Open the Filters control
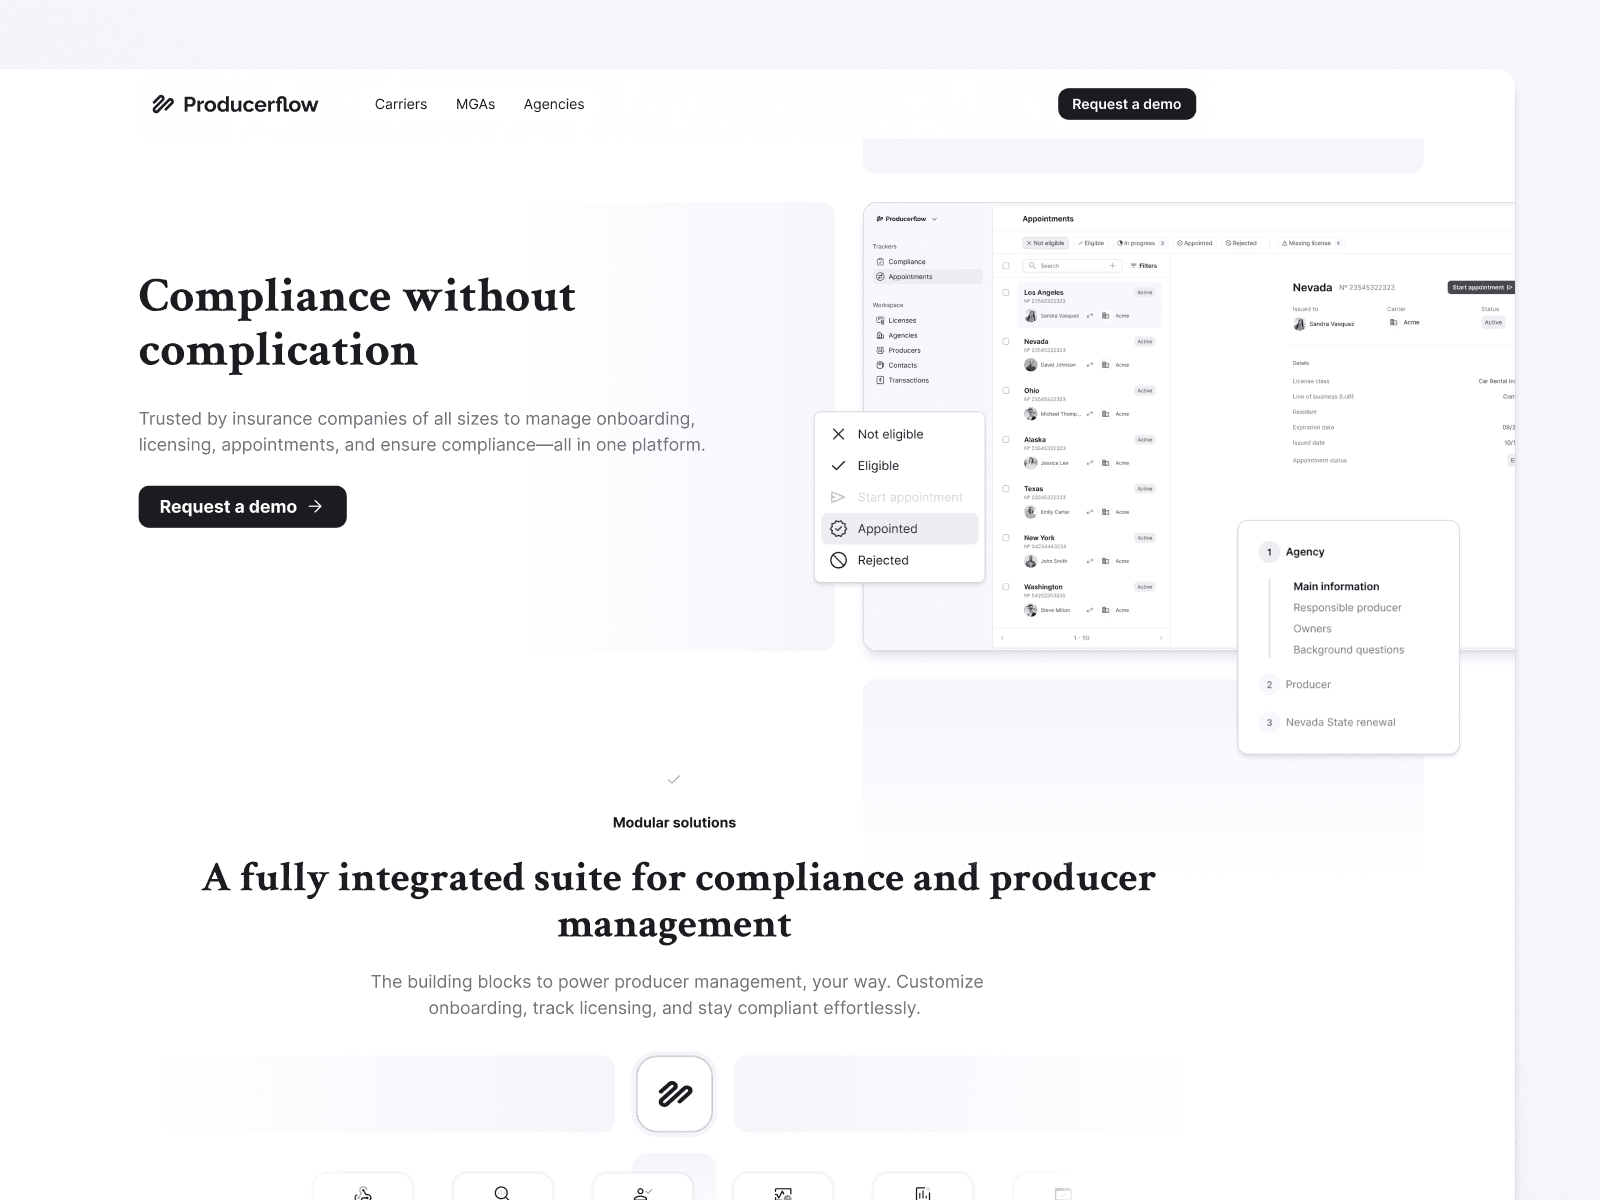The image size is (1600, 1200). coord(1144,266)
